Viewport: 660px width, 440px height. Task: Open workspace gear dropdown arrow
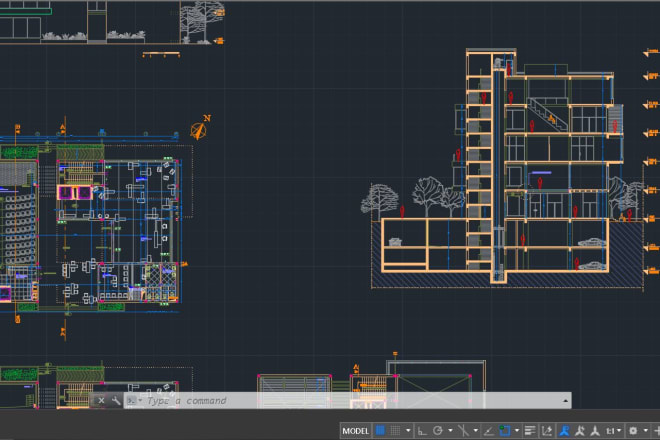(x=645, y=431)
